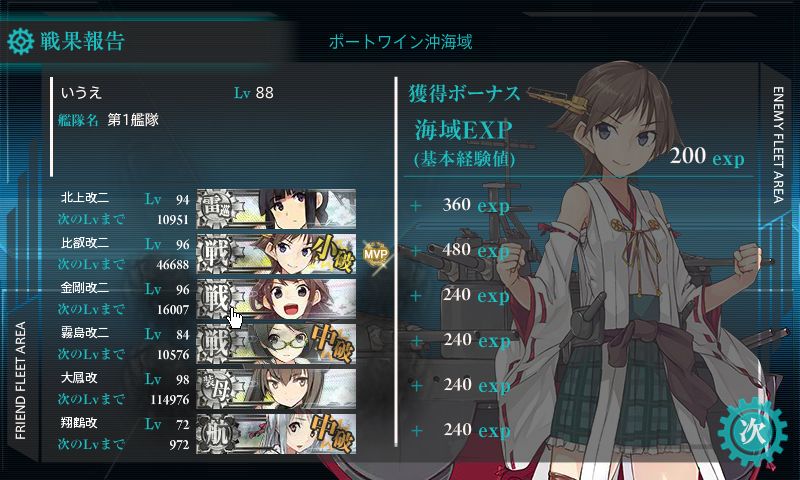Select 翔鶴改 ship banner

(x=276, y=434)
